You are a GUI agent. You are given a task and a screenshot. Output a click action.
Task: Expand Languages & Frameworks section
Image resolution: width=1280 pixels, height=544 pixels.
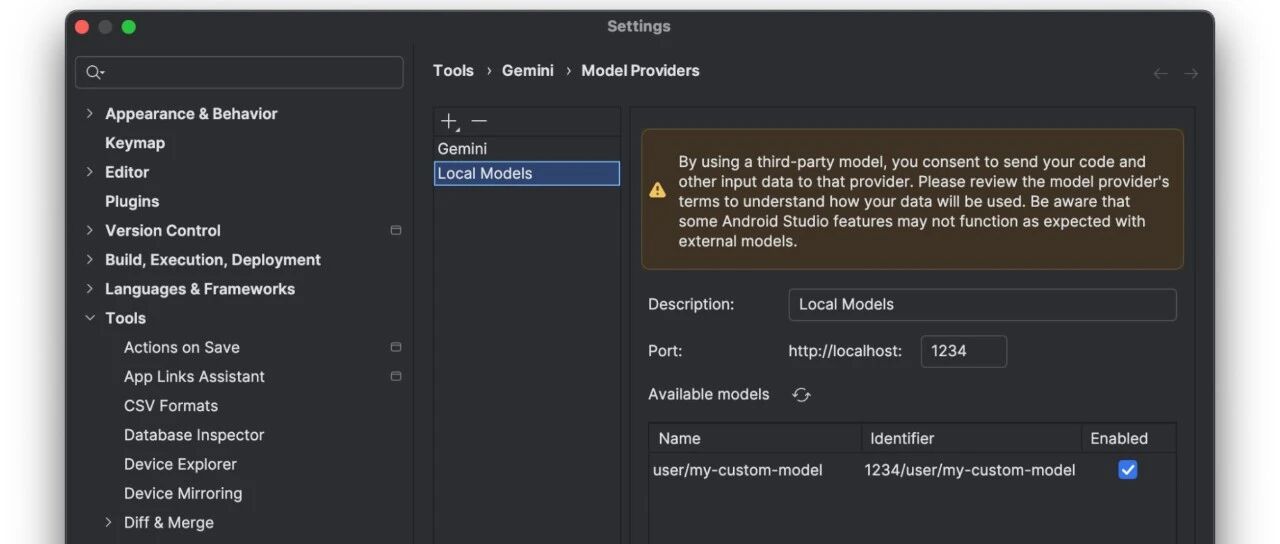(x=90, y=289)
